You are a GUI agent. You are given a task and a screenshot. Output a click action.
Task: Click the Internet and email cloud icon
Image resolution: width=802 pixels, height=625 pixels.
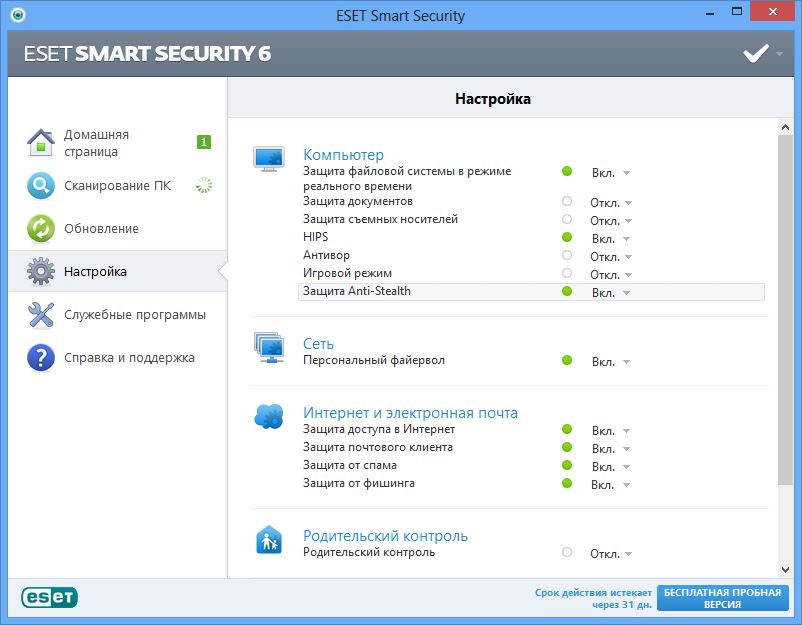pos(269,416)
